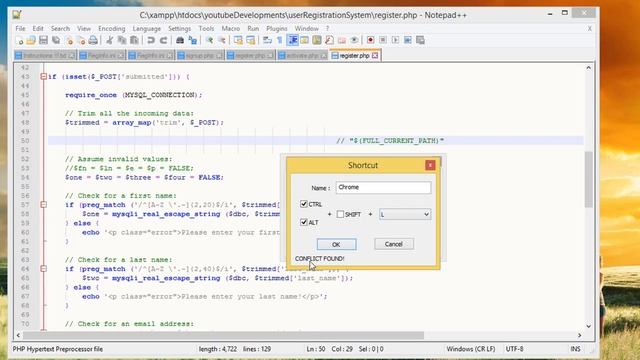Open the Macro menu

(x=231, y=29)
